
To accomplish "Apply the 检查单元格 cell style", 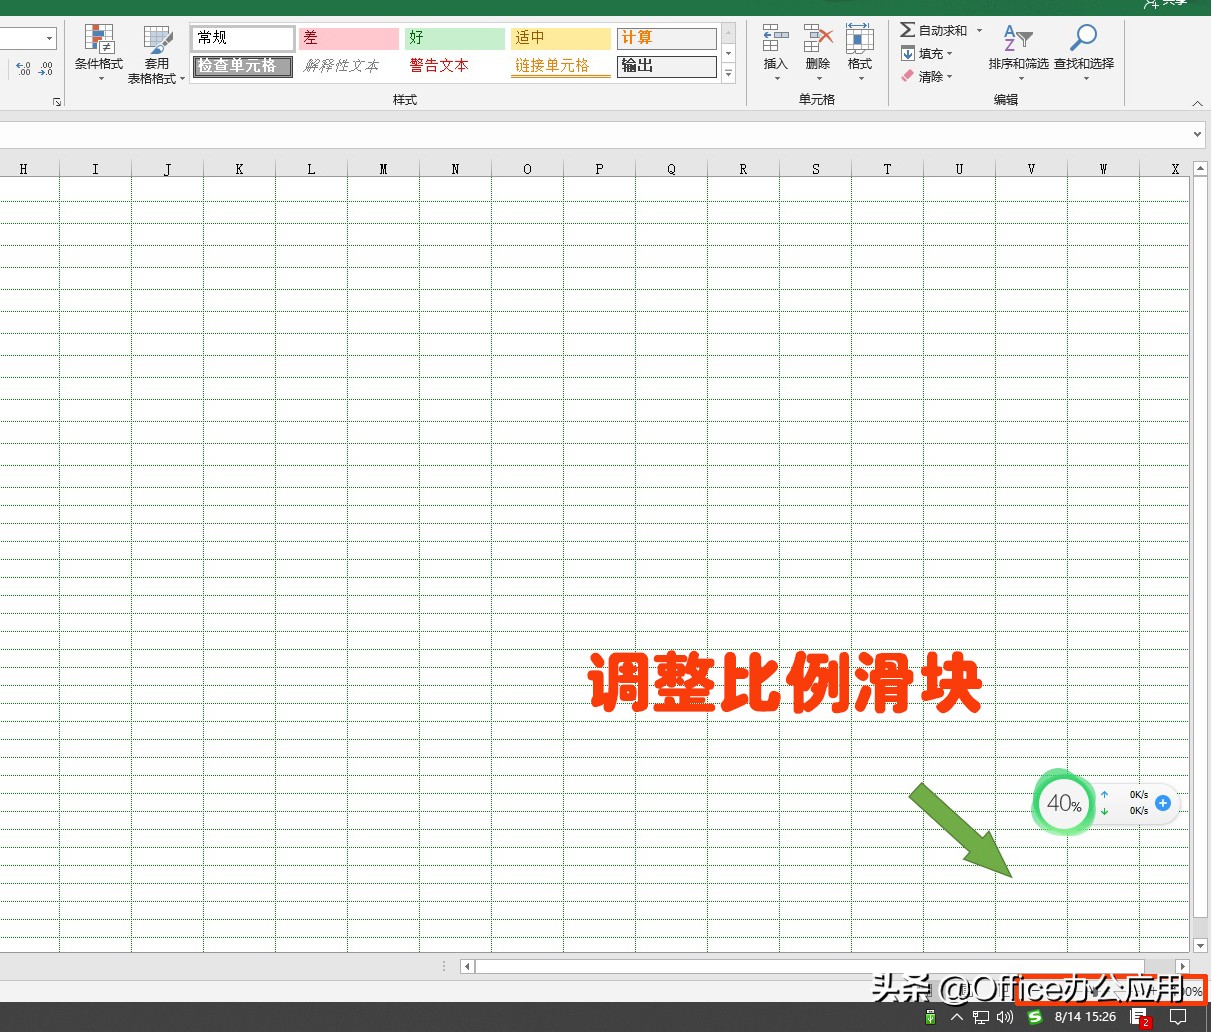I will point(242,66).
